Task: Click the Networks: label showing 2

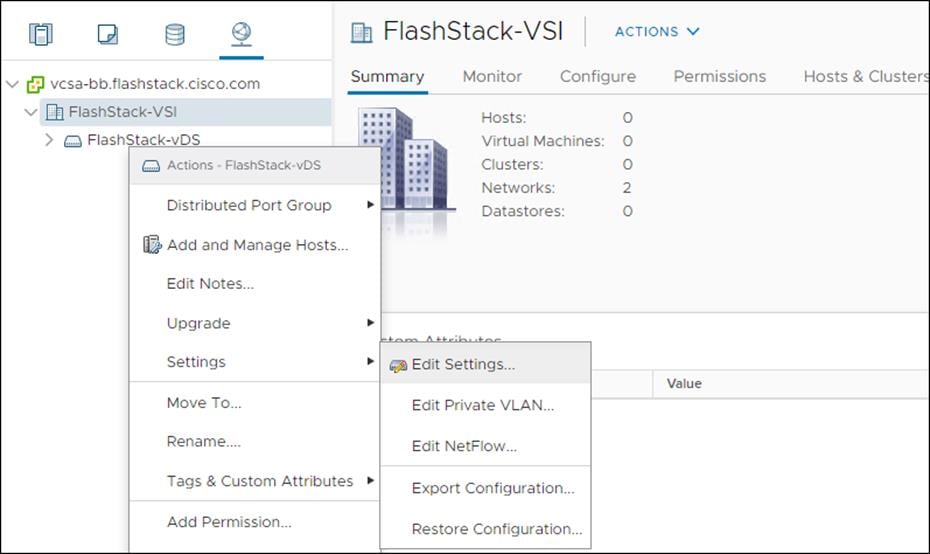Action: pos(518,188)
